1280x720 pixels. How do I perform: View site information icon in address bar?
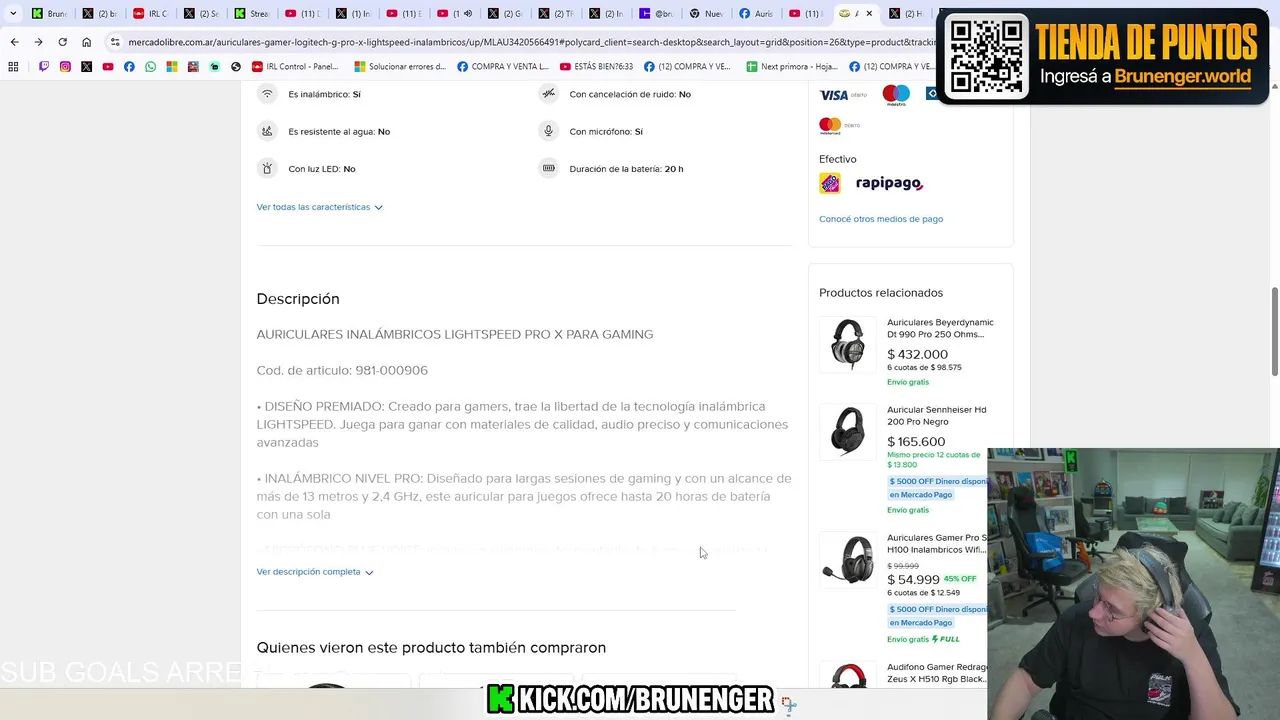[115, 42]
